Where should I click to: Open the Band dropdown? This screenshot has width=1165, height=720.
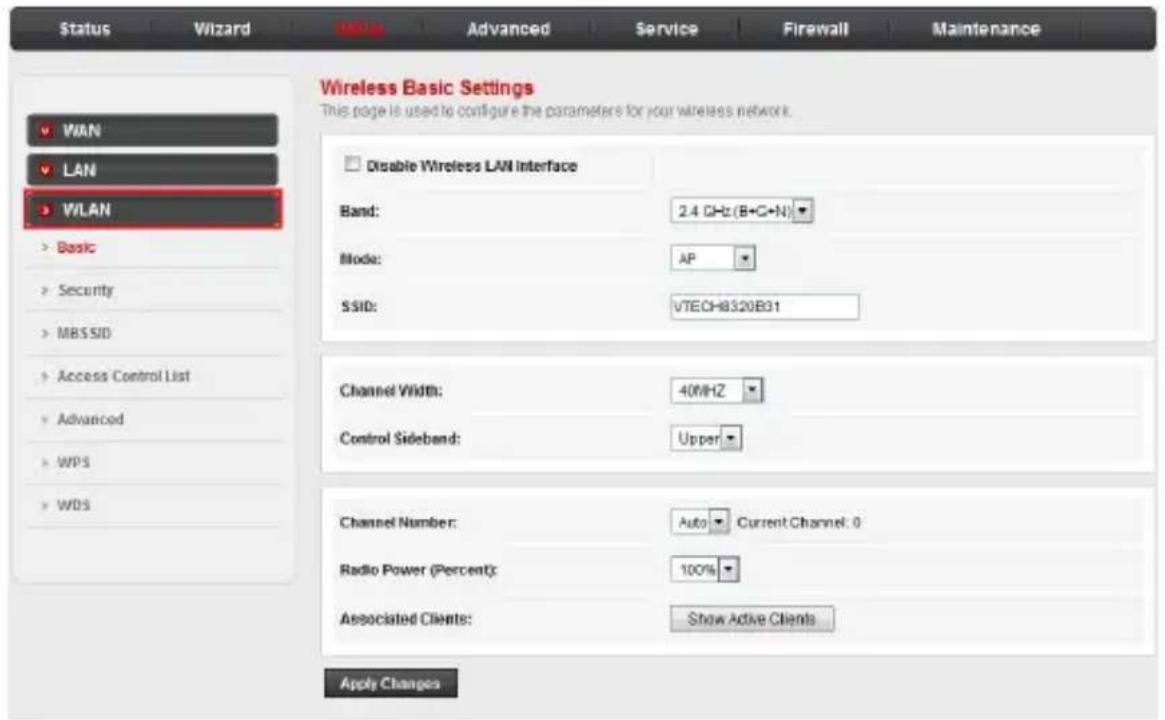pyautogui.click(x=741, y=211)
